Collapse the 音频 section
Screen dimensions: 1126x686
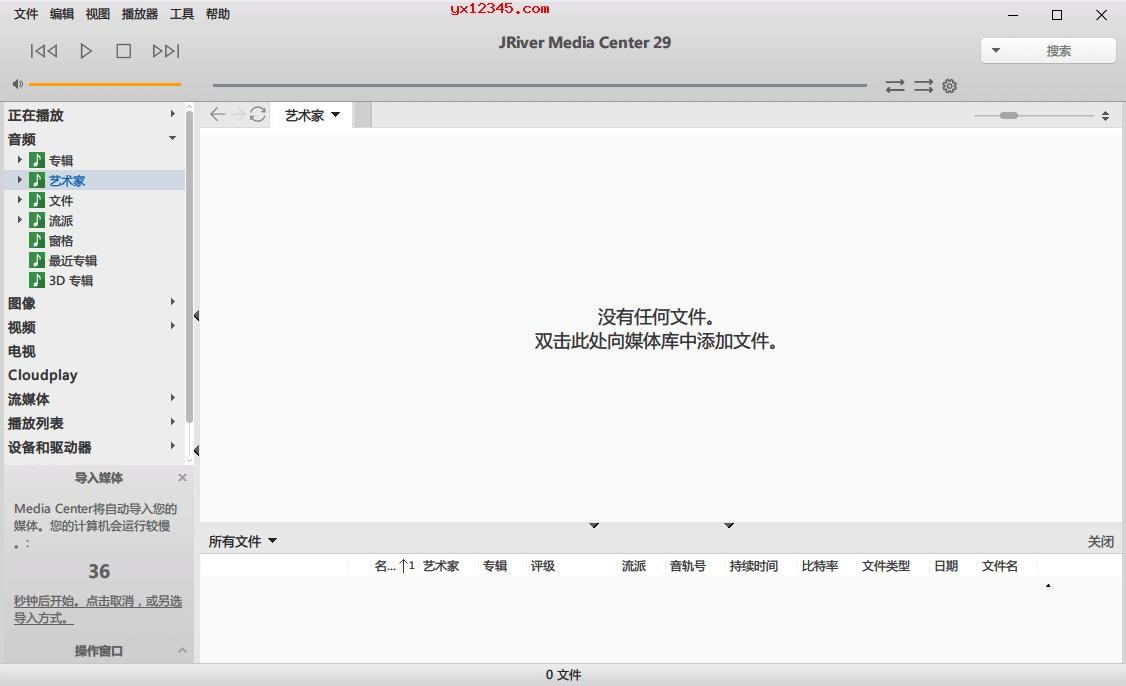(x=172, y=137)
